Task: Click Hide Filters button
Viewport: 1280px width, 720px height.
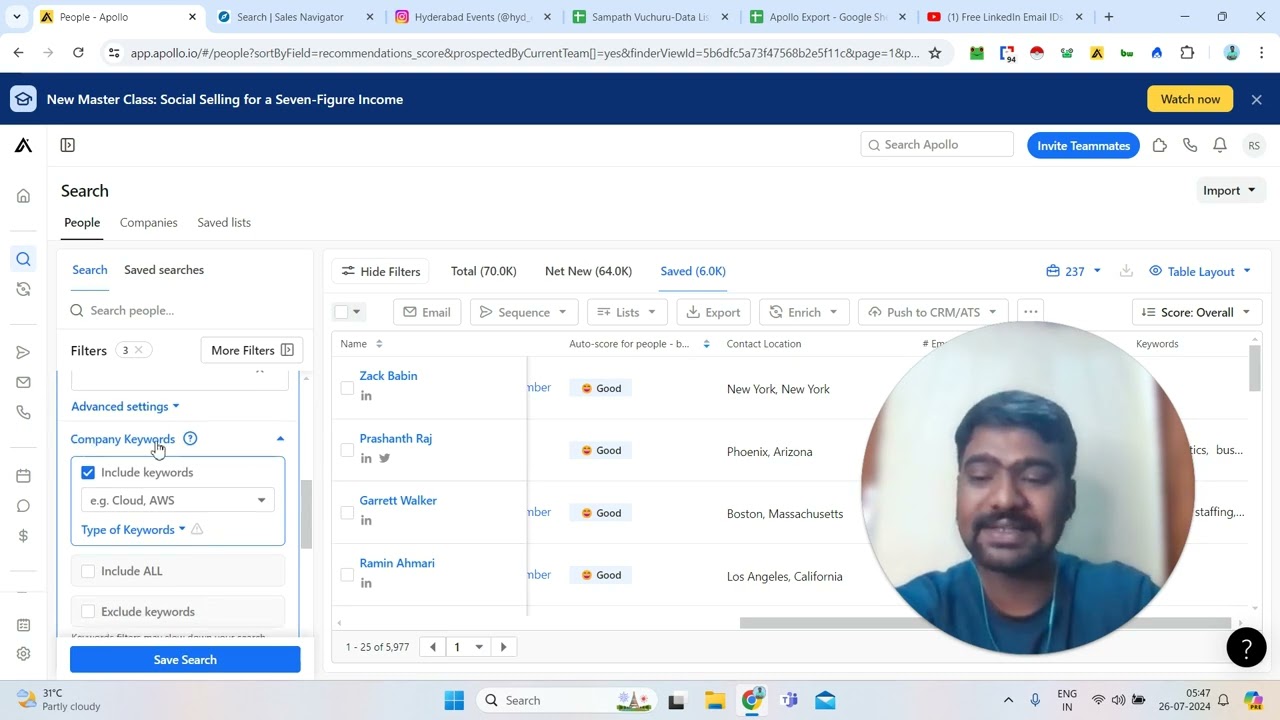Action: pos(381,271)
